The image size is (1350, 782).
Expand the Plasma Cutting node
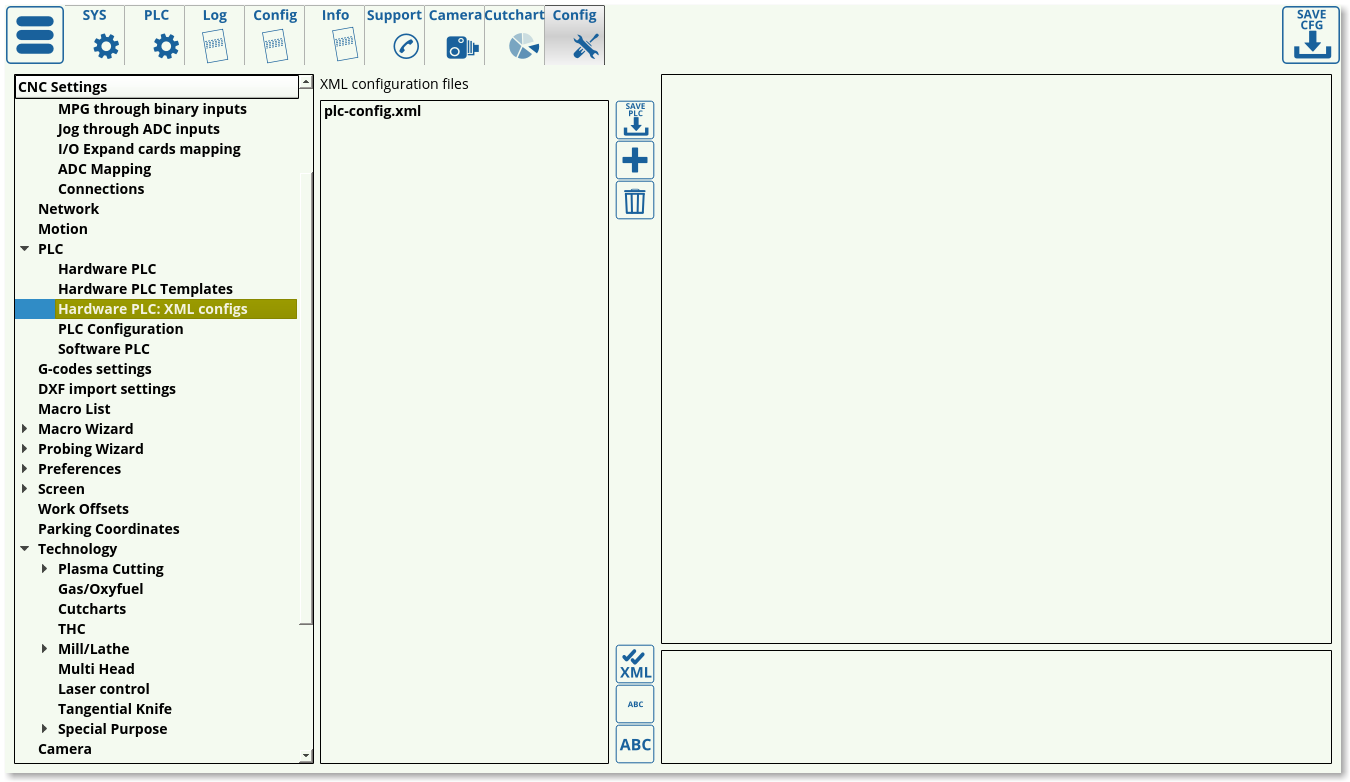(45, 569)
